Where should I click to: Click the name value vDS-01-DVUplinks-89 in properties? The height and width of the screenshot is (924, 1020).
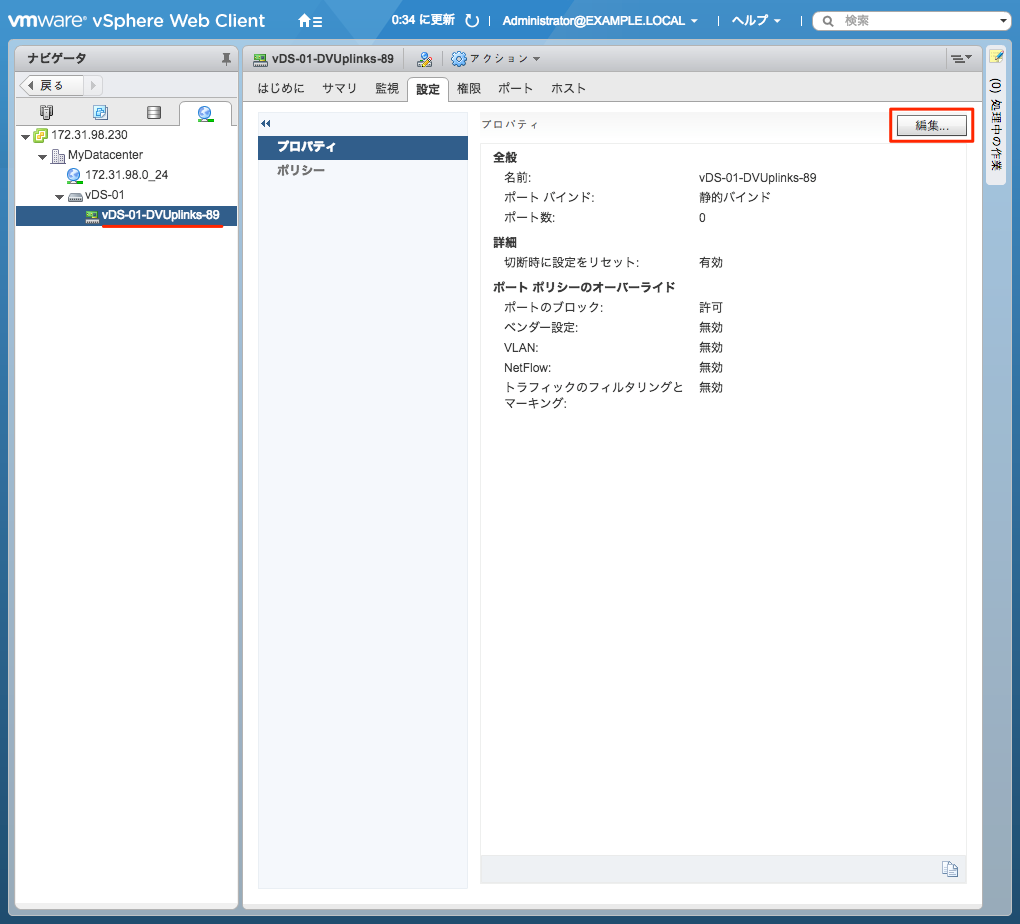[757, 178]
